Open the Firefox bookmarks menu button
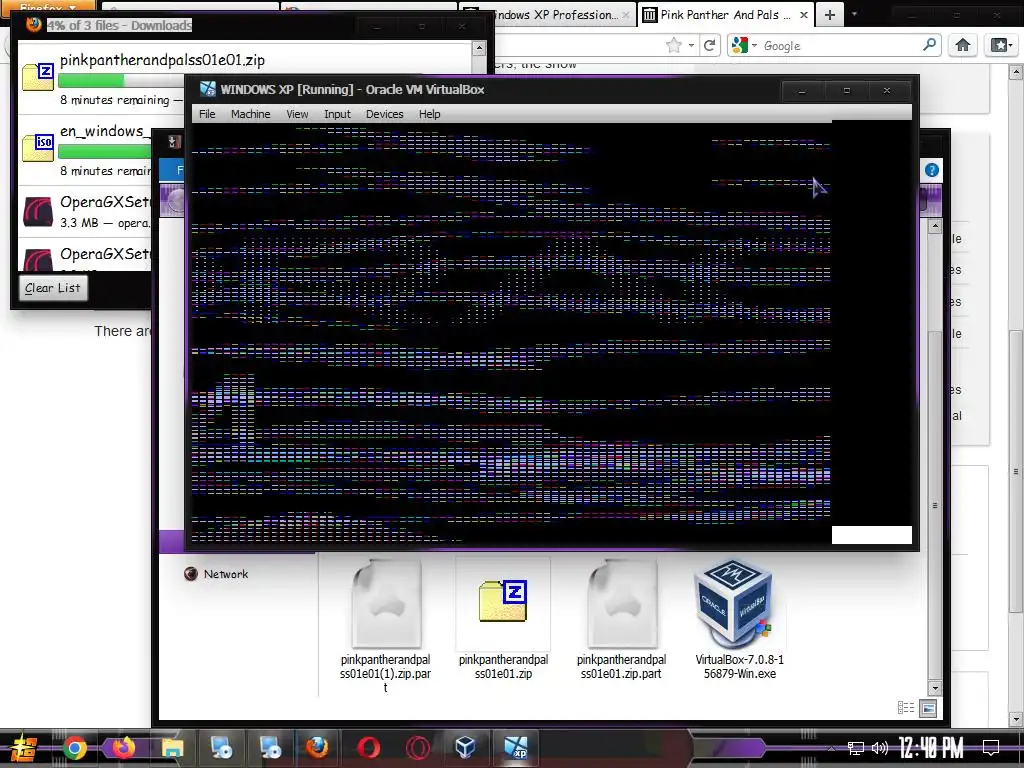Image resolution: width=1024 pixels, height=768 pixels. click(x=1000, y=45)
